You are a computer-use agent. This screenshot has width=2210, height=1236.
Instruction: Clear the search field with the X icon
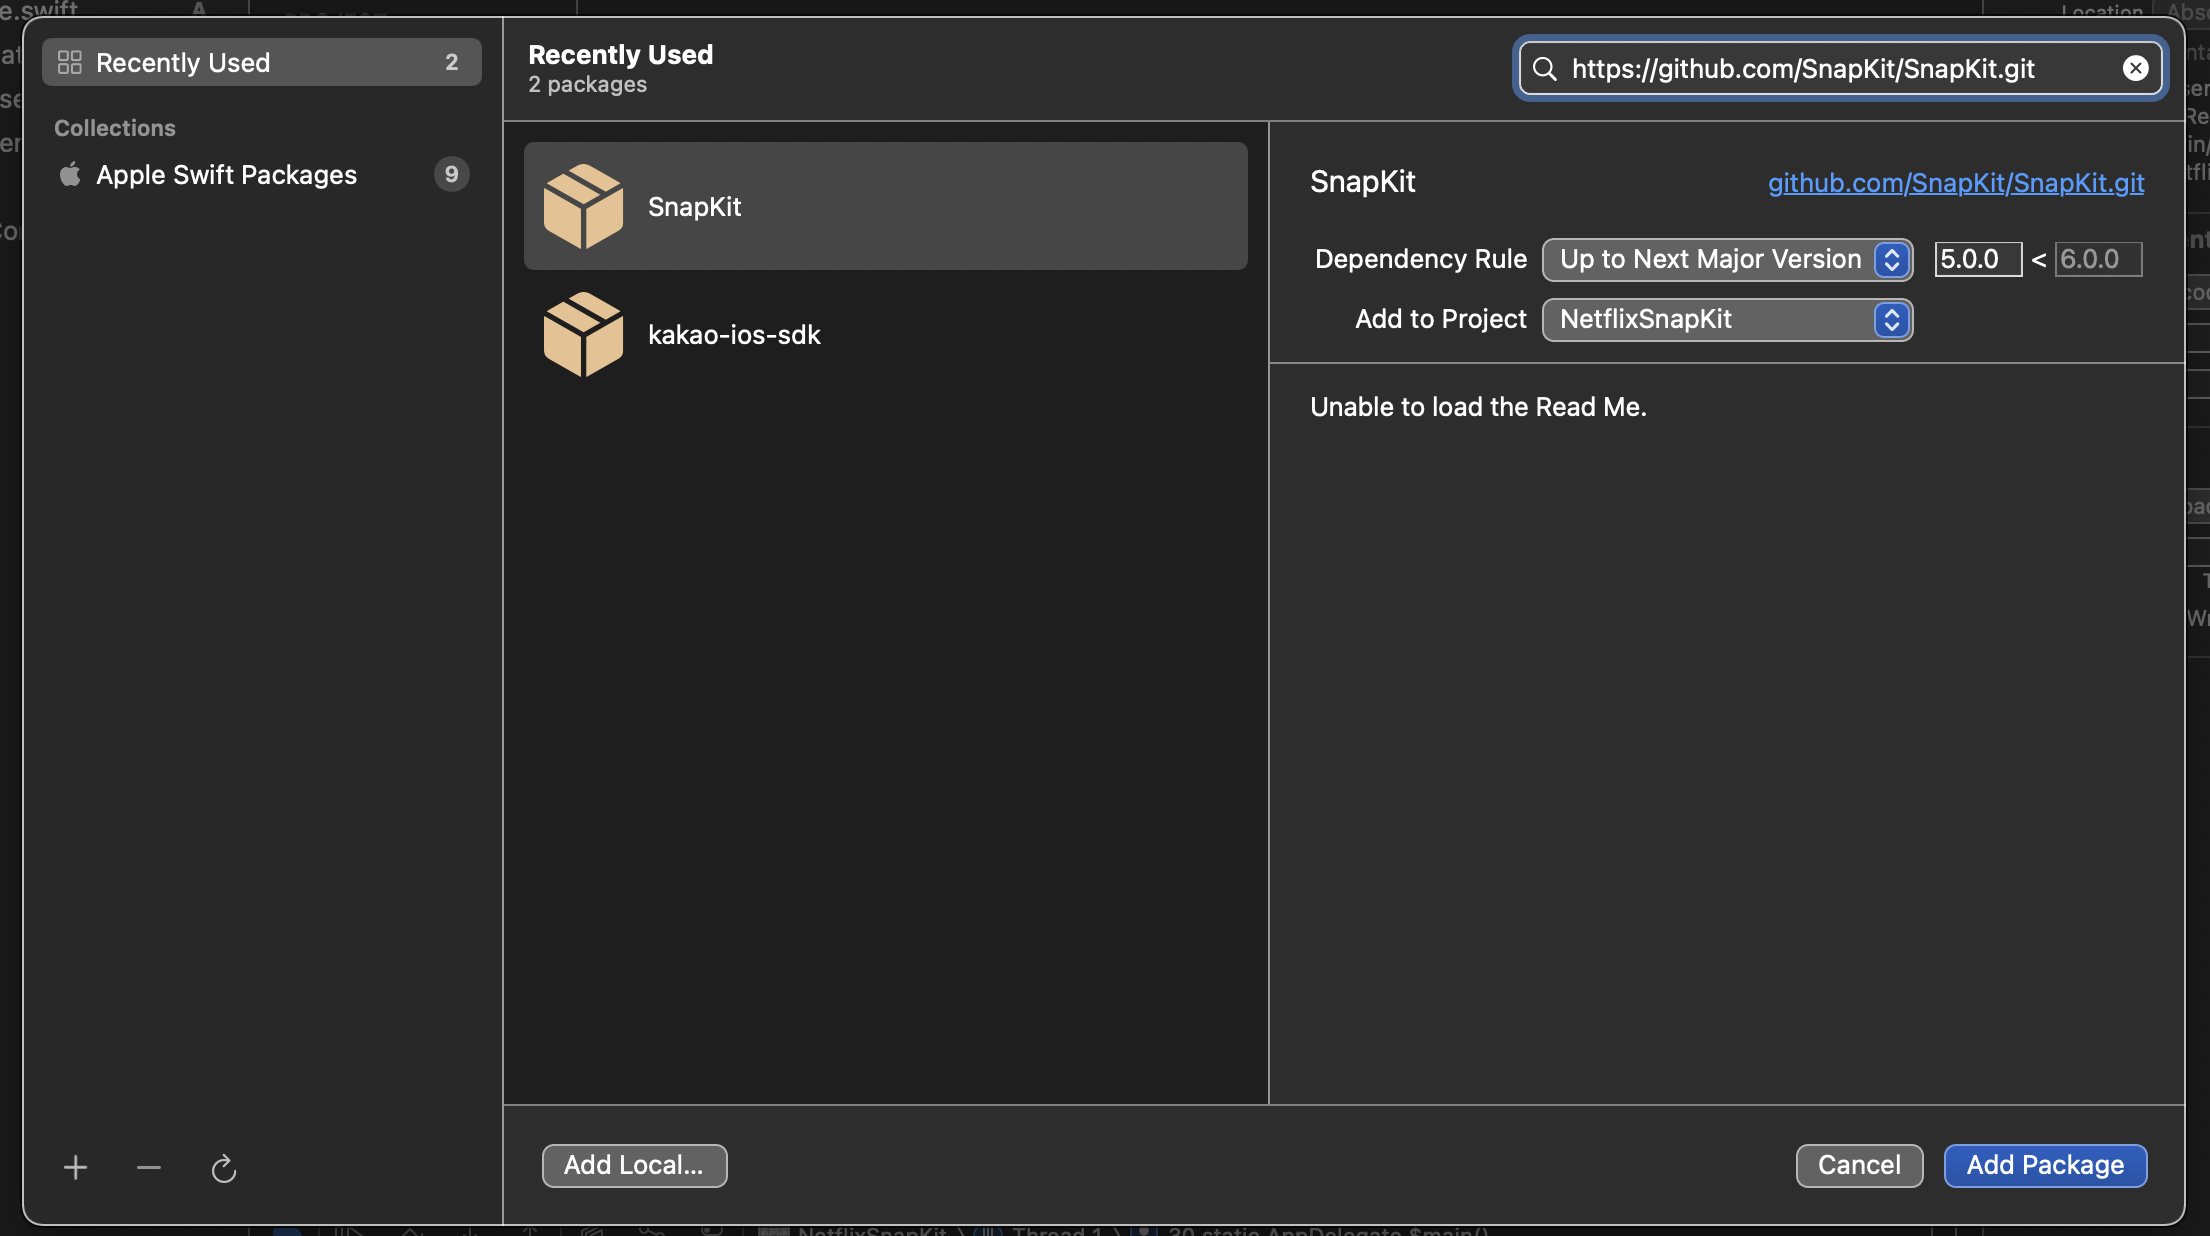(2135, 68)
